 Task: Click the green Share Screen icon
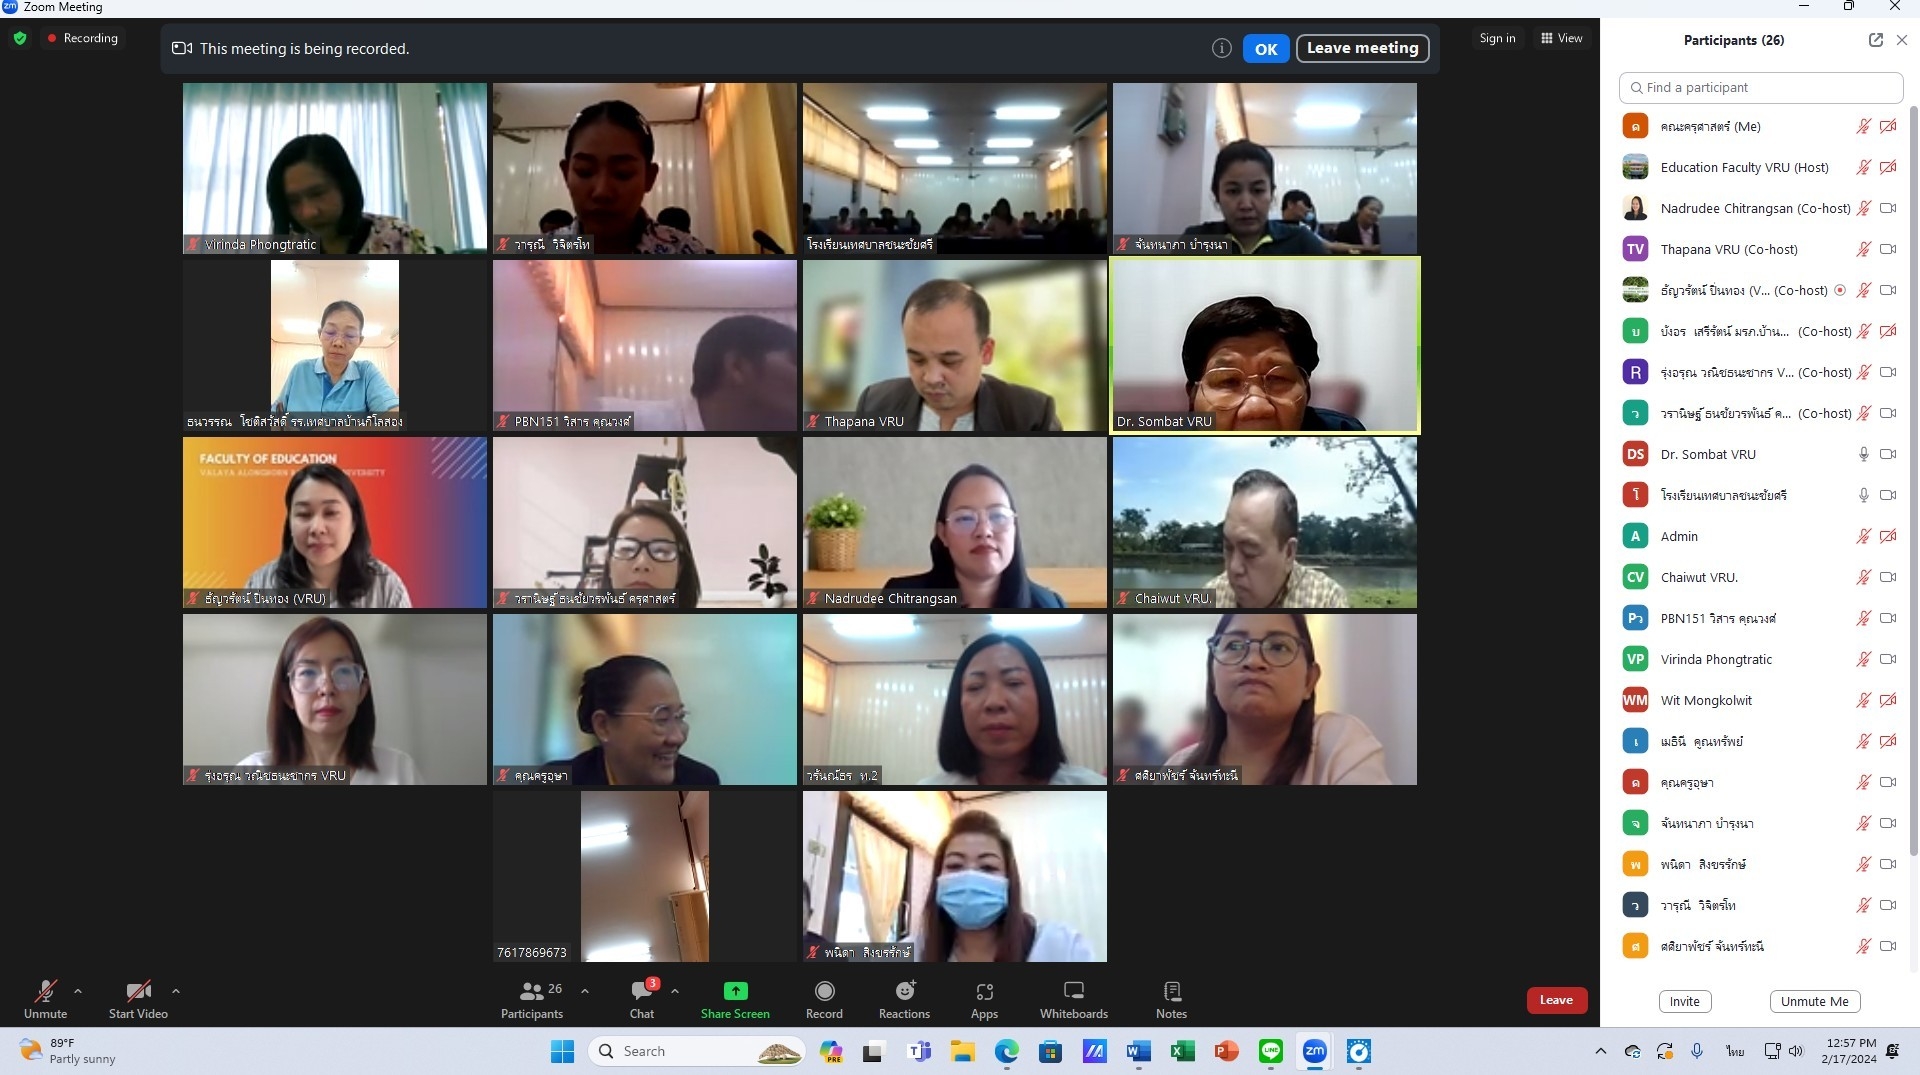(735, 991)
